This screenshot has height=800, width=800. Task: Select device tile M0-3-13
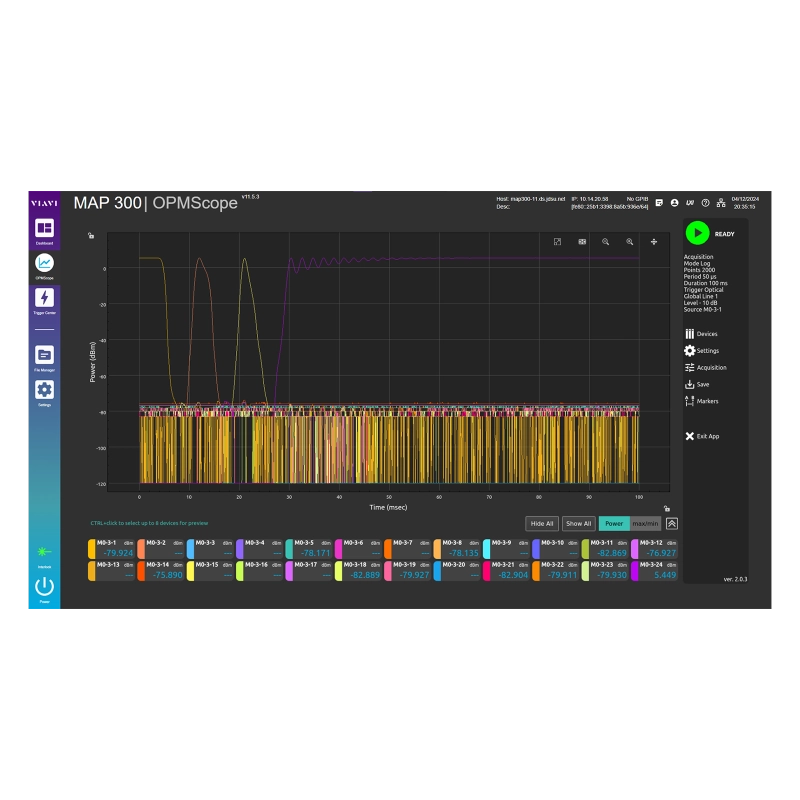pos(111,570)
